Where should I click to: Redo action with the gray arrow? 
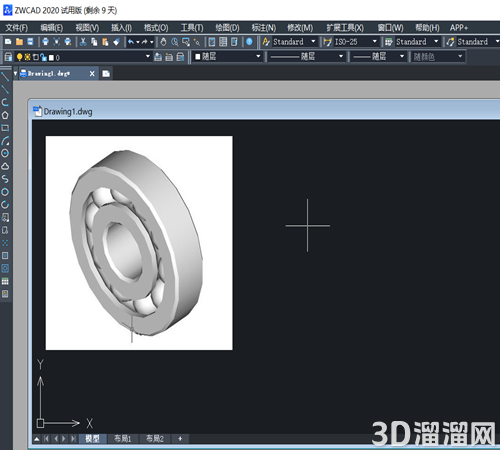tap(144, 42)
